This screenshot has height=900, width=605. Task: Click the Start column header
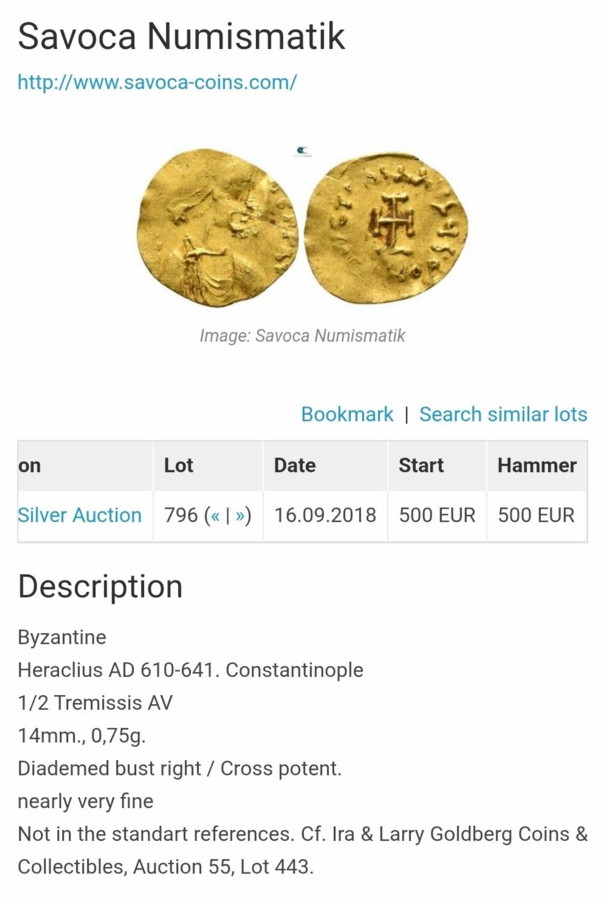421,466
